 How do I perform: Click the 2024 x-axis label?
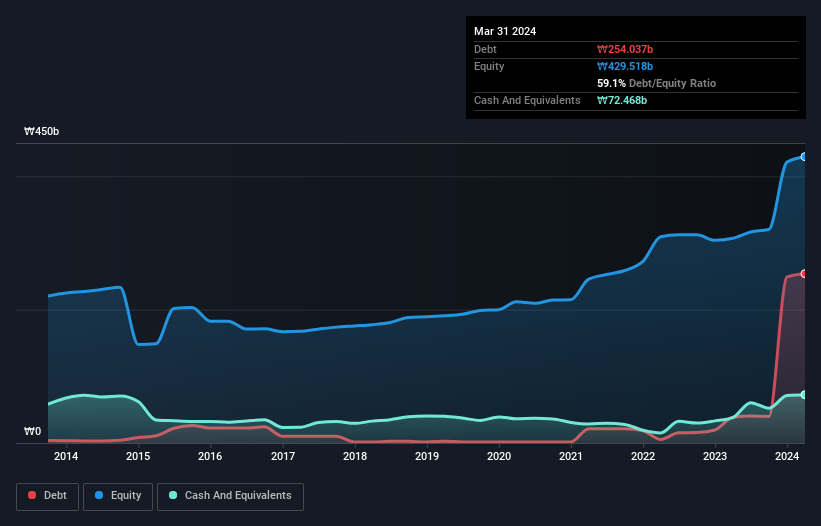coord(787,456)
